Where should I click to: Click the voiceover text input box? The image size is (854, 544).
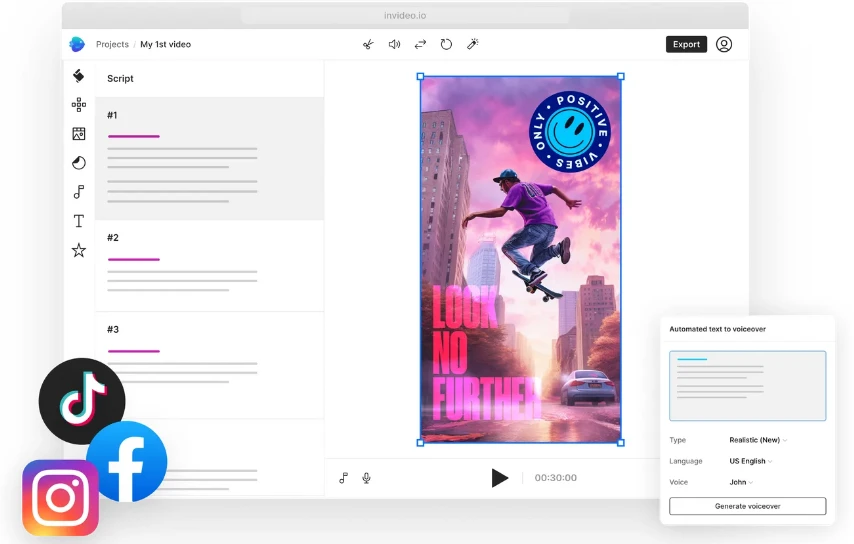click(x=747, y=385)
